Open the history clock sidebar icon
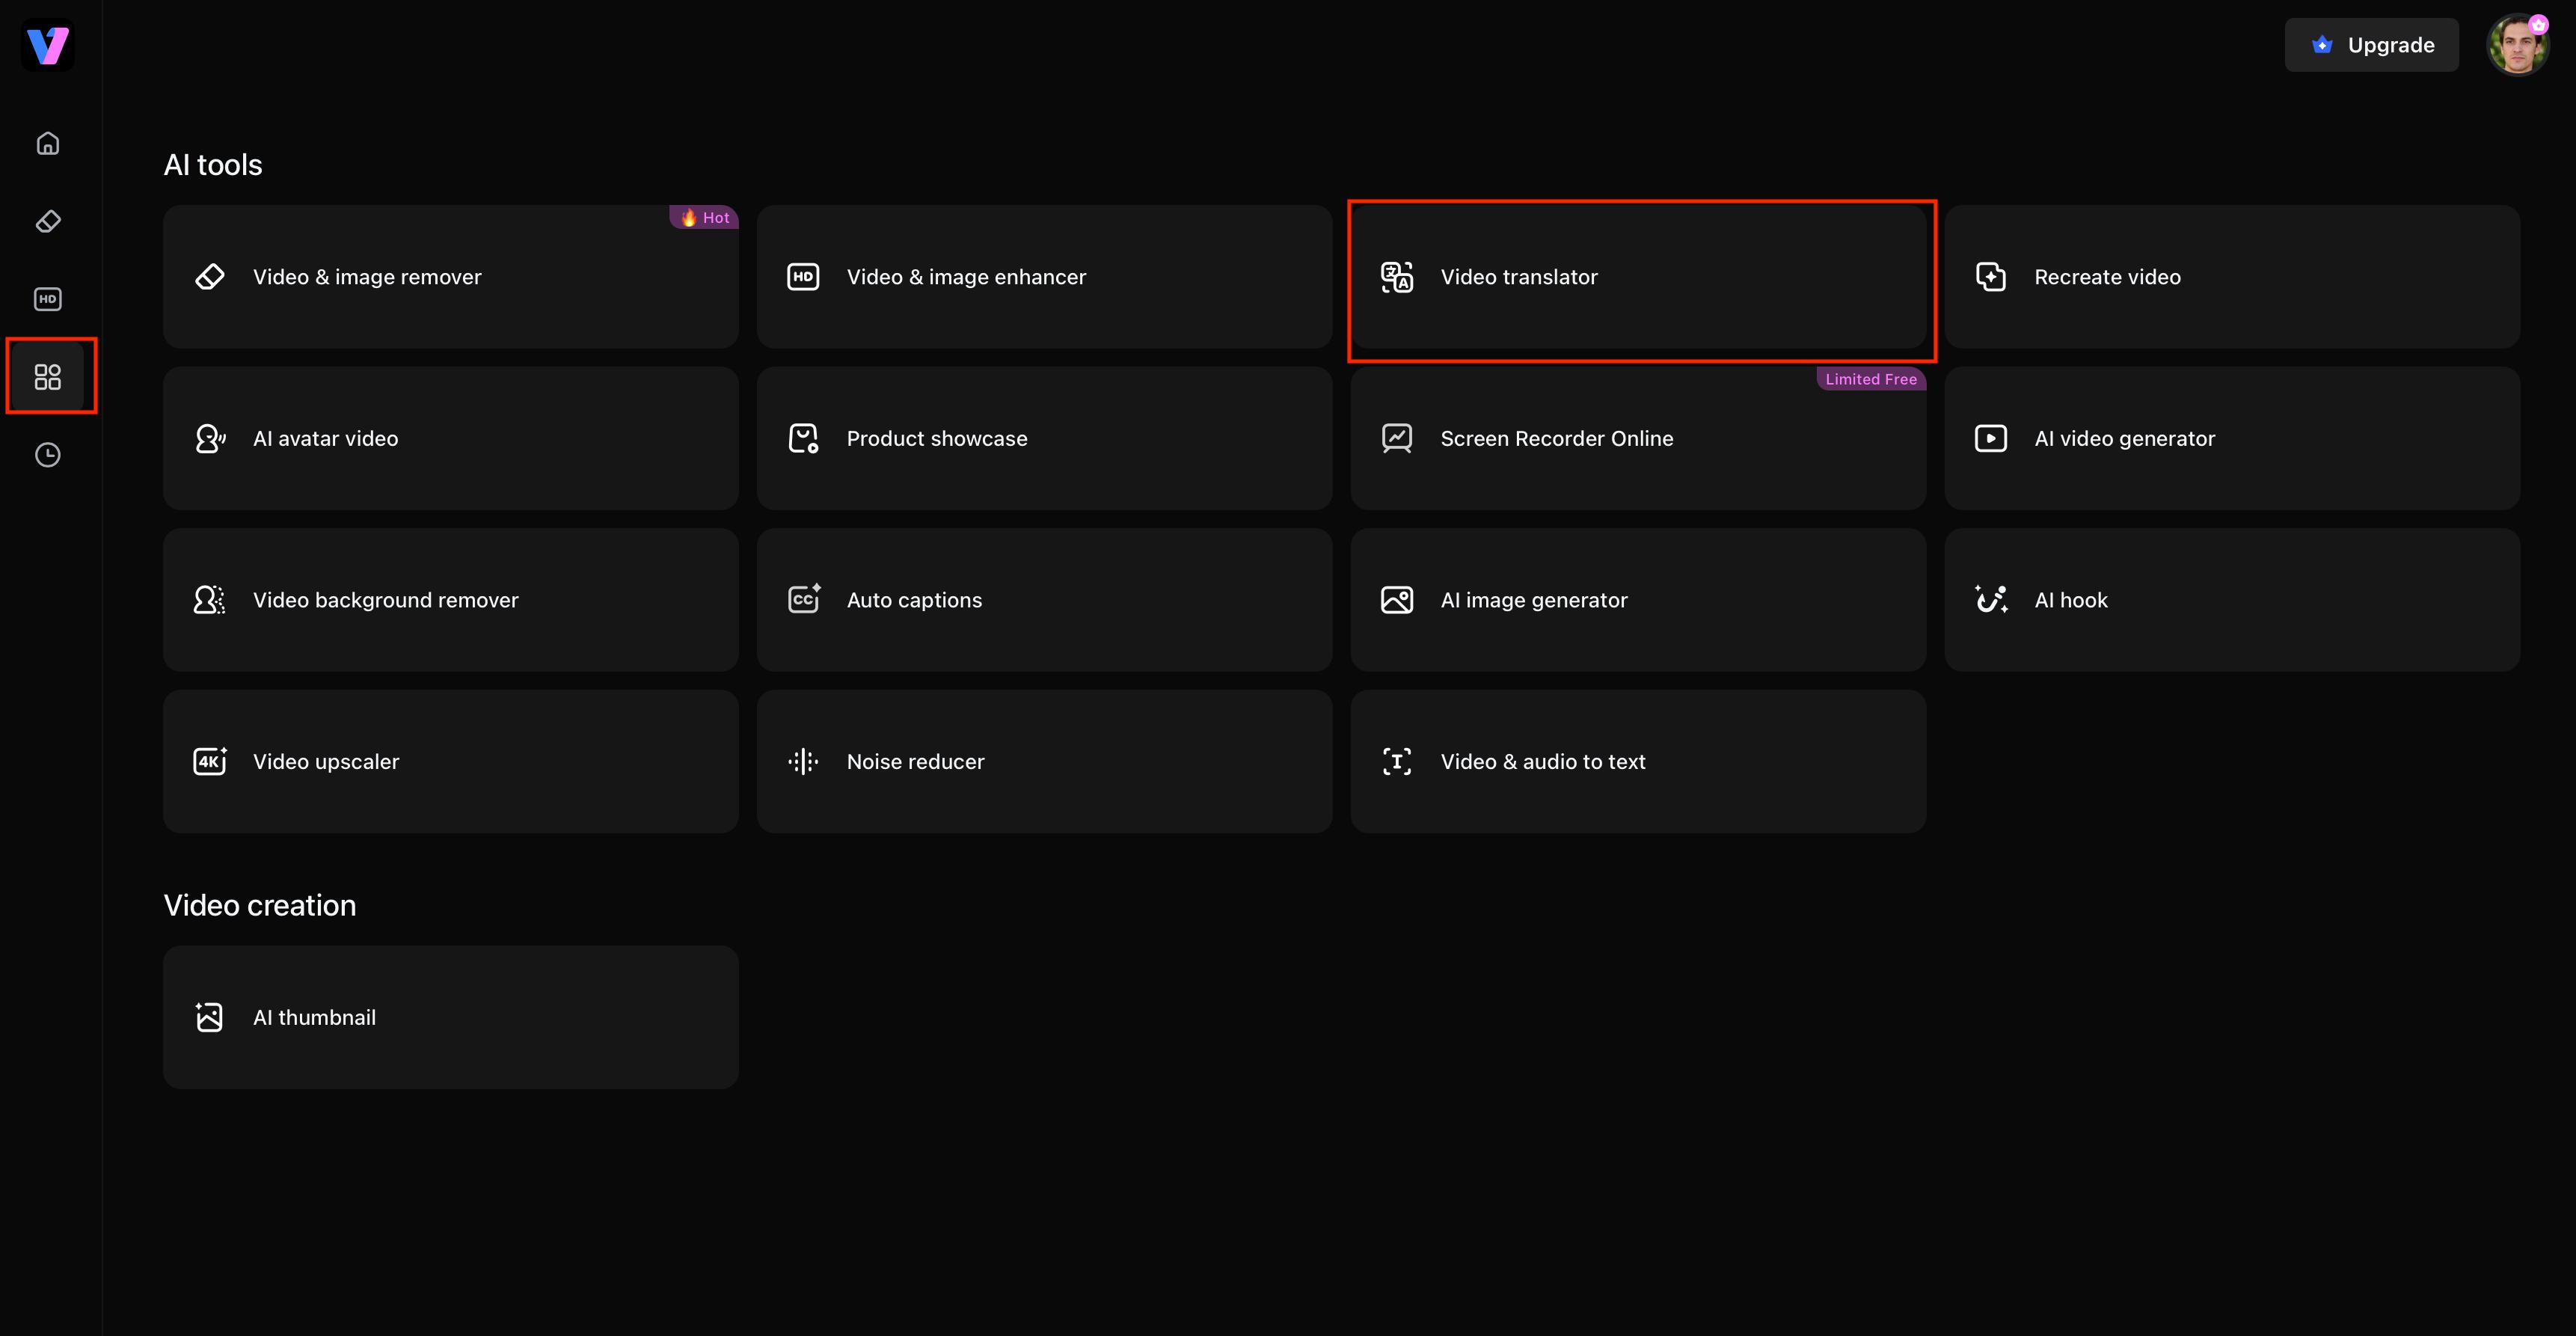Viewport: 2576px width, 1336px height. coord(48,455)
